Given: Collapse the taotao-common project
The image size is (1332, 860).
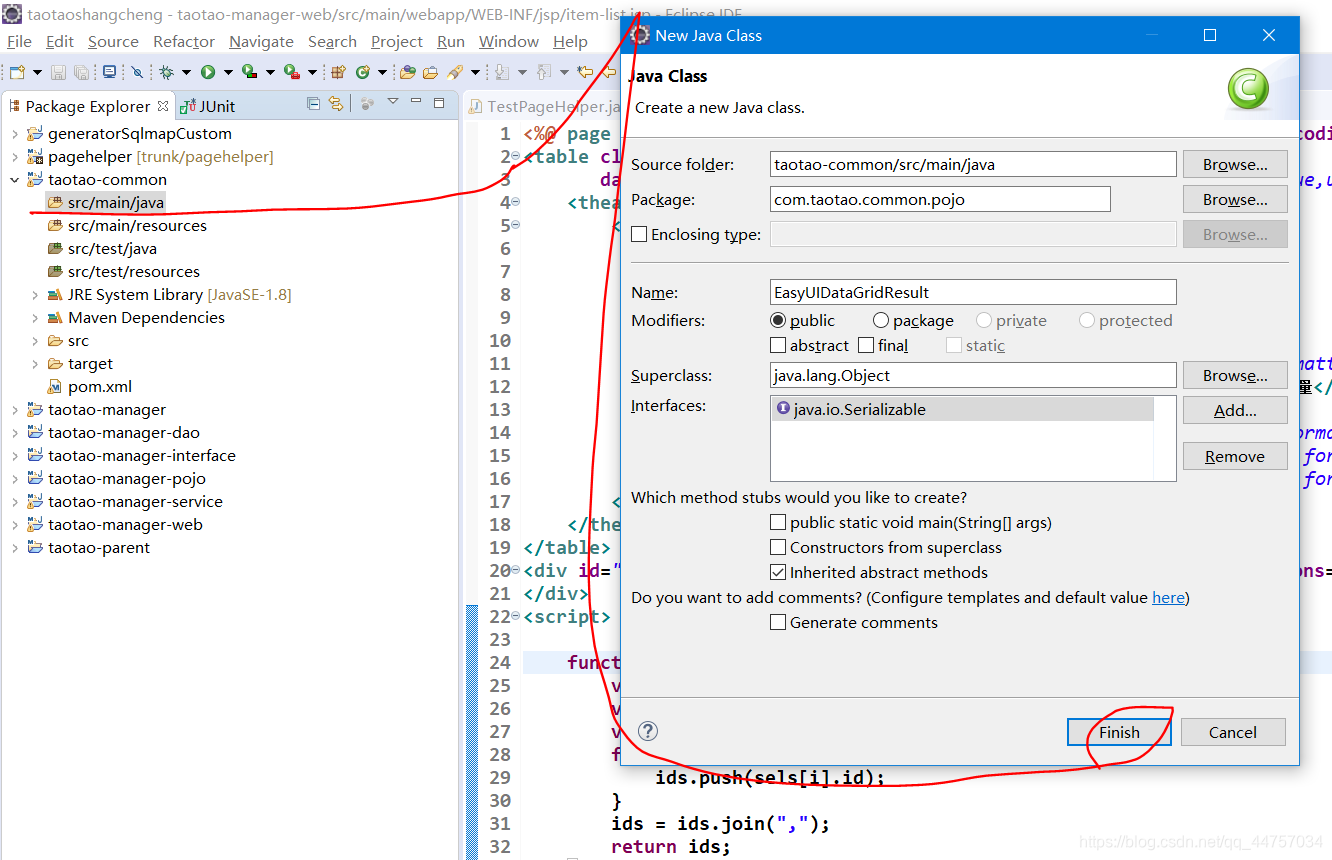Looking at the screenshot, I should 14,180.
